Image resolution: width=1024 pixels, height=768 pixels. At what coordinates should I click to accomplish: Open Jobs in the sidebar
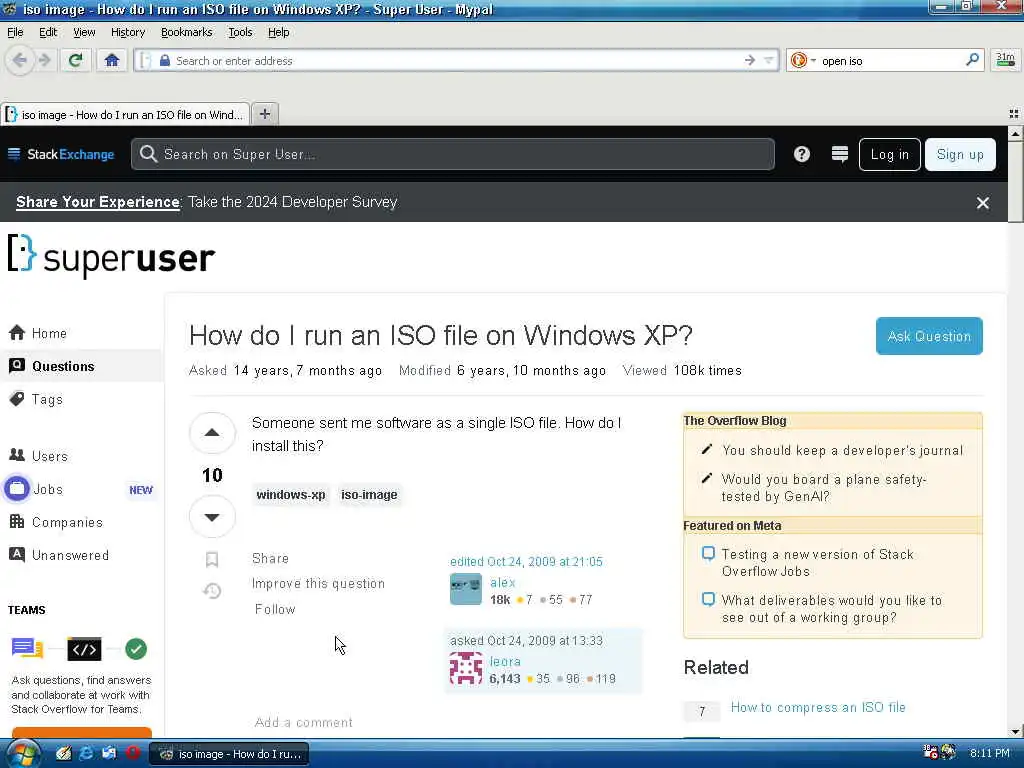click(x=48, y=489)
